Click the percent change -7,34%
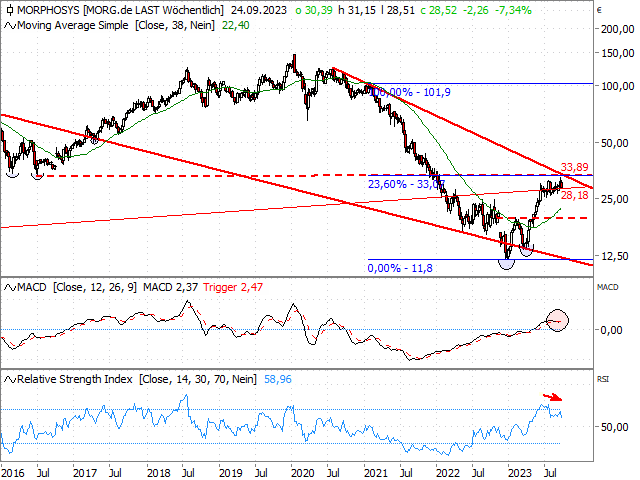 [x=513, y=10]
